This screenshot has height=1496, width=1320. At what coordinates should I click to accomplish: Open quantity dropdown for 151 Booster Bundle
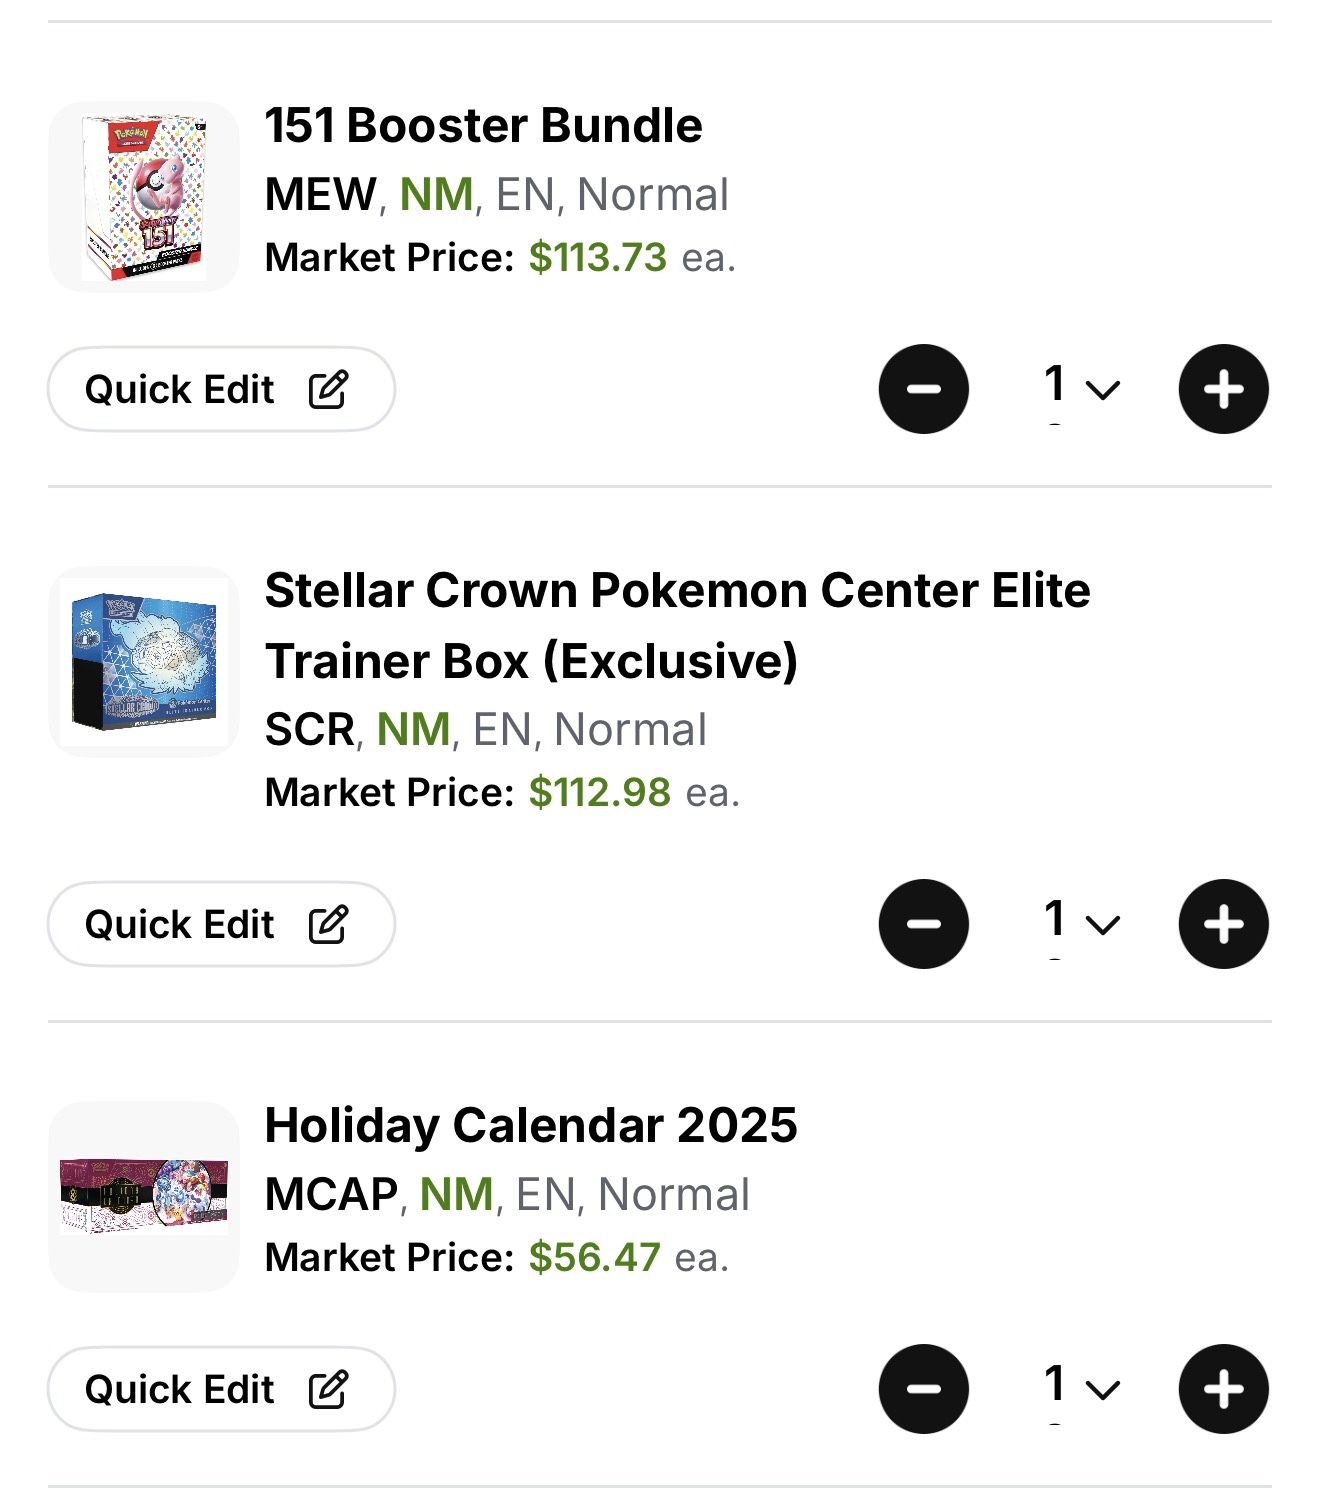(1081, 387)
